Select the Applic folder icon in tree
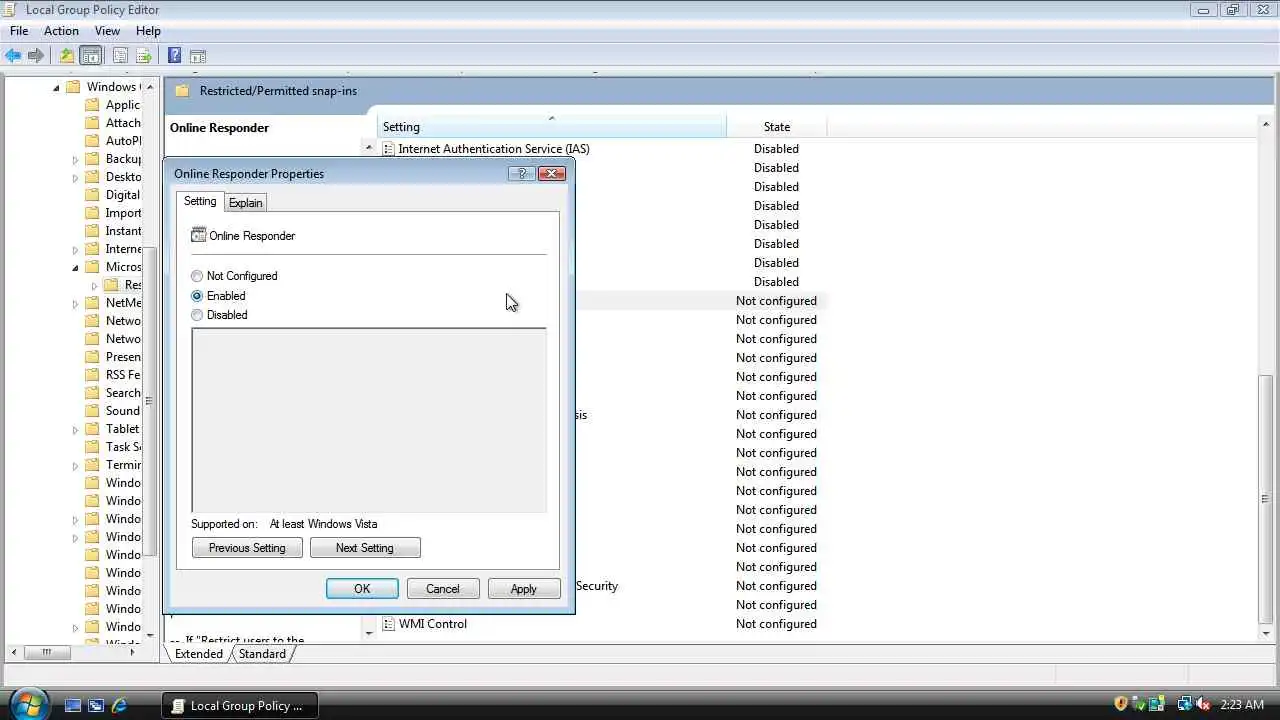This screenshot has height=720, width=1280. [x=93, y=105]
